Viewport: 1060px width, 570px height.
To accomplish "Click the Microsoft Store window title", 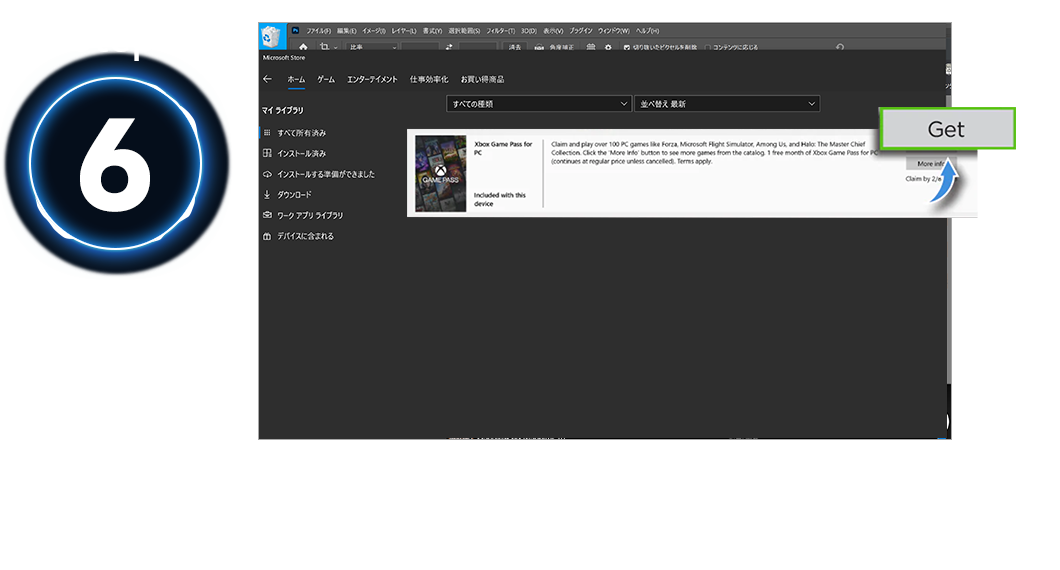I will point(284,58).
